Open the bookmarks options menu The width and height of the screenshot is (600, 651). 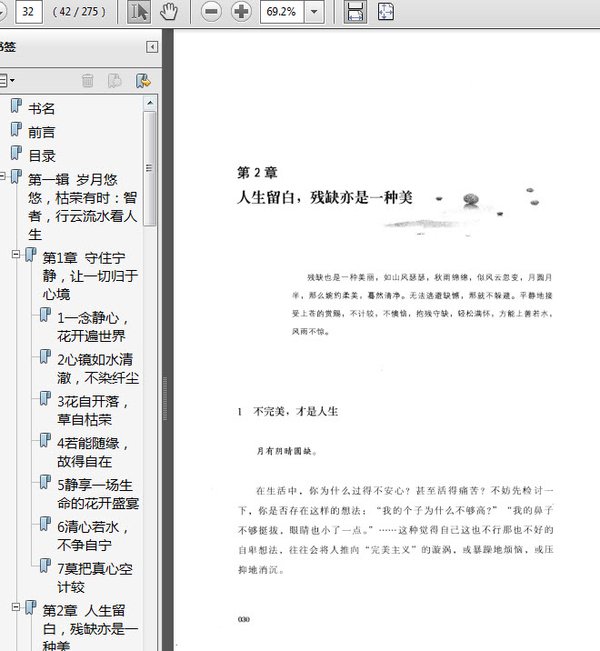coord(6,80)
